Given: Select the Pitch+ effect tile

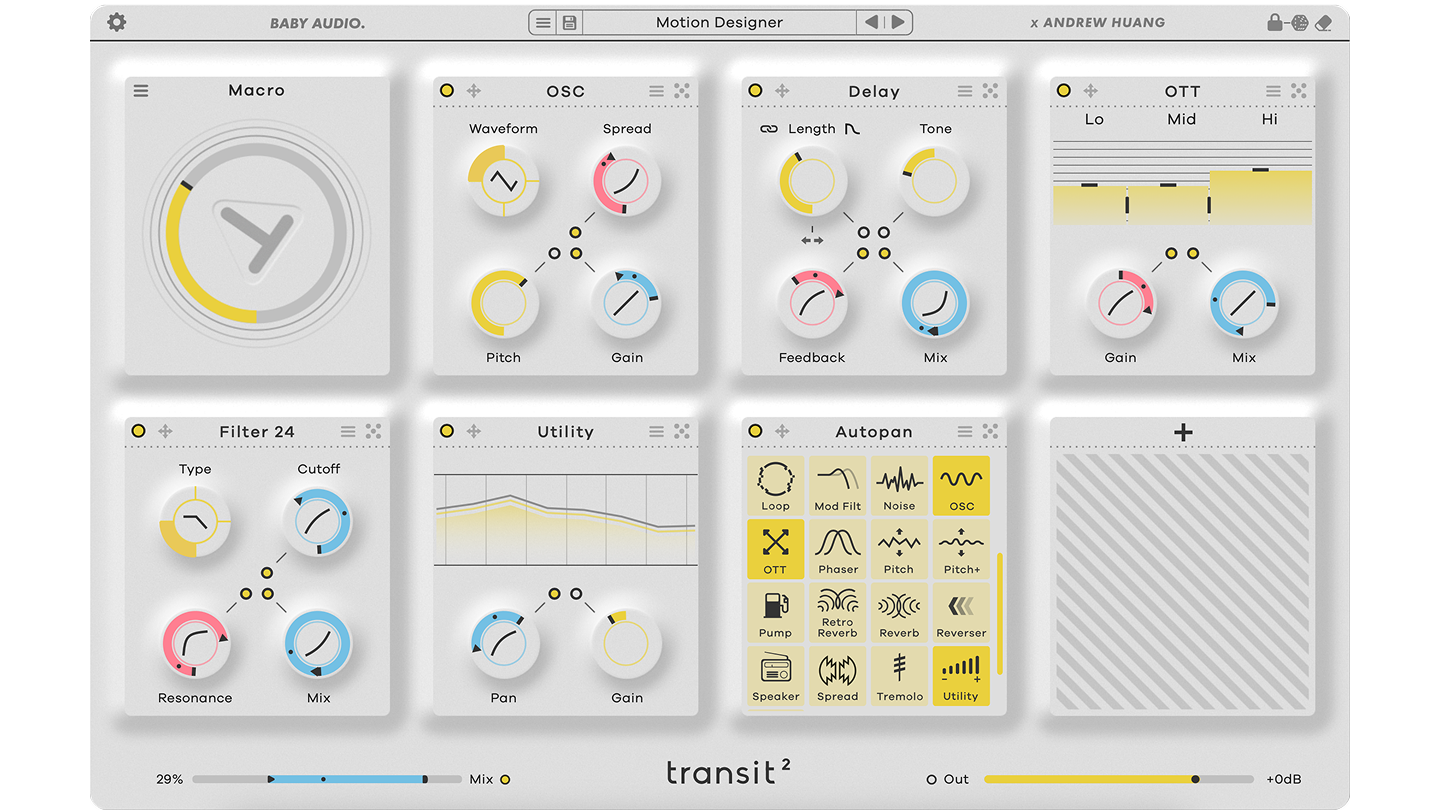Looking at the screenshot, I should coord(961,549).
